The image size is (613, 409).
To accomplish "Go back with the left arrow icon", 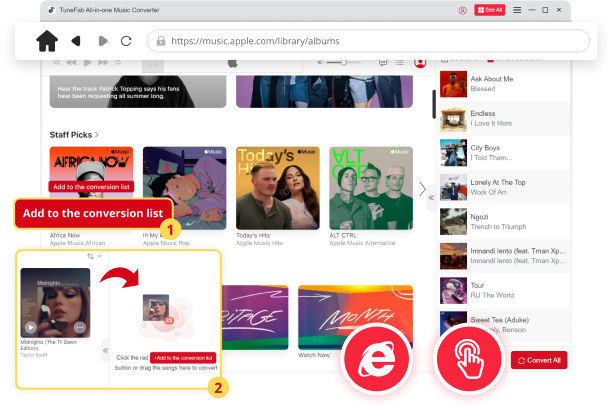I will (x=76, y=41).
